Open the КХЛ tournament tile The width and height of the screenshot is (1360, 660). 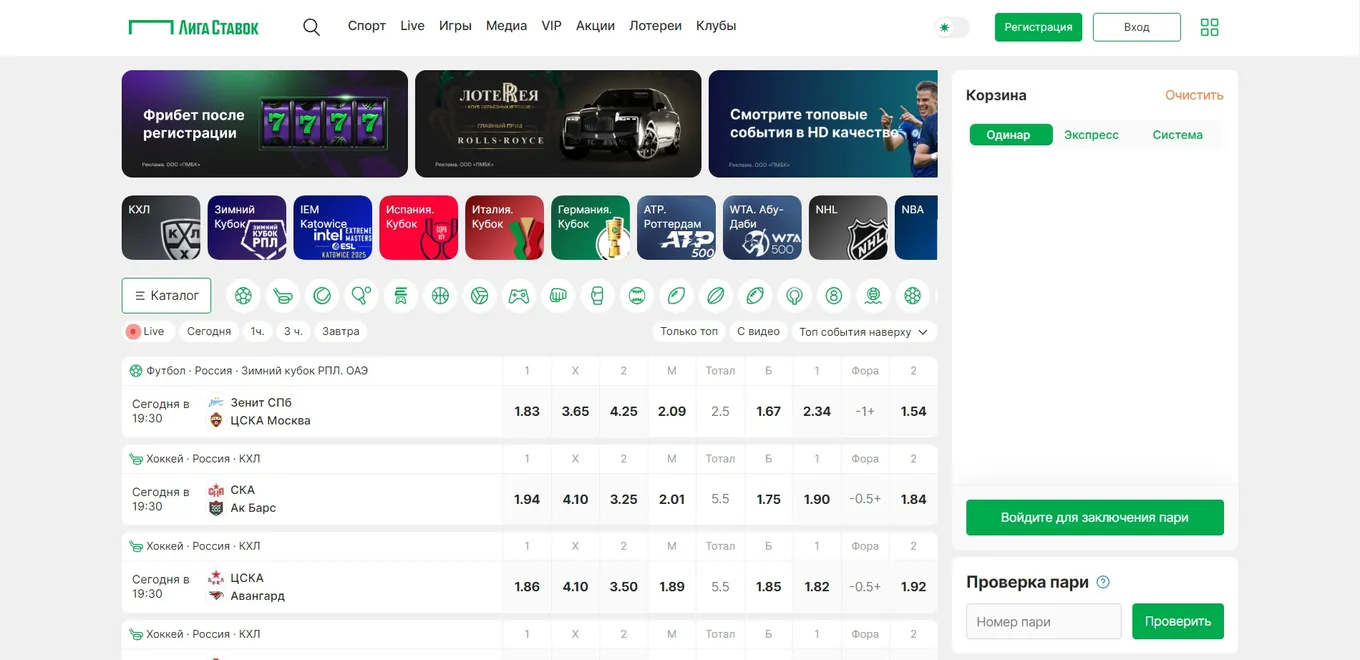tap(161, 228)
